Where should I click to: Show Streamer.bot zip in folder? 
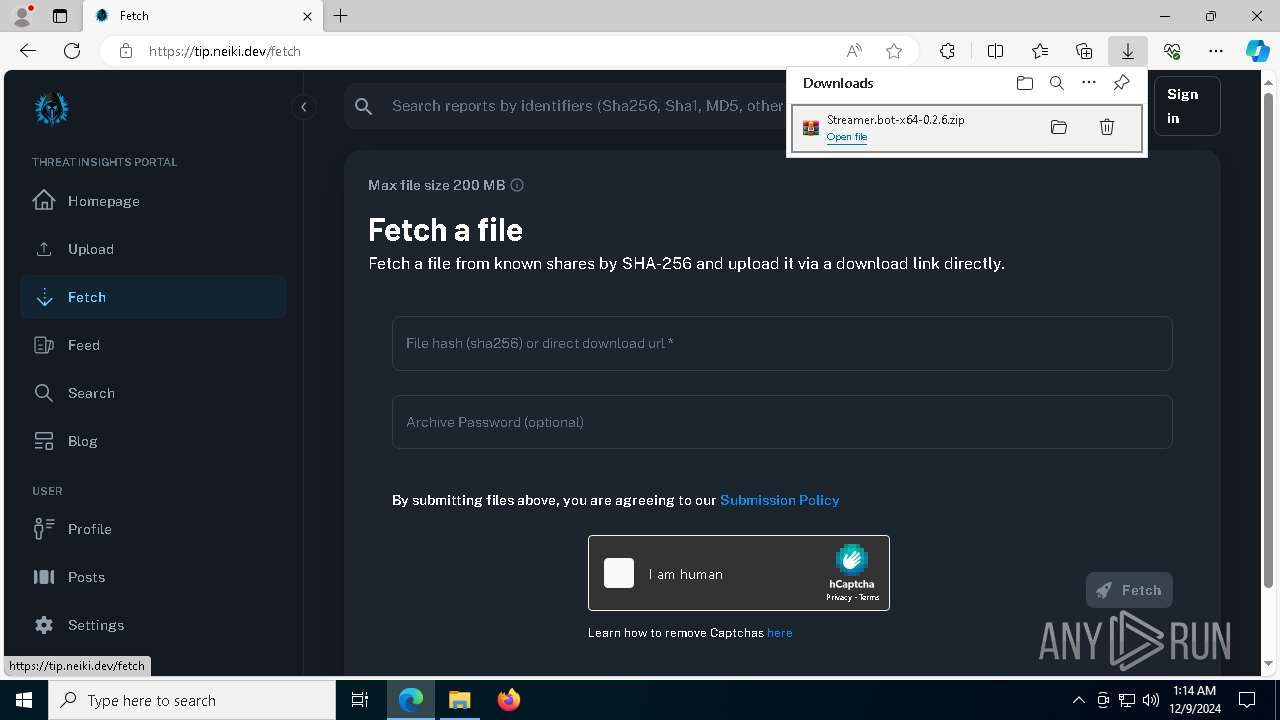coord(1059,127)
